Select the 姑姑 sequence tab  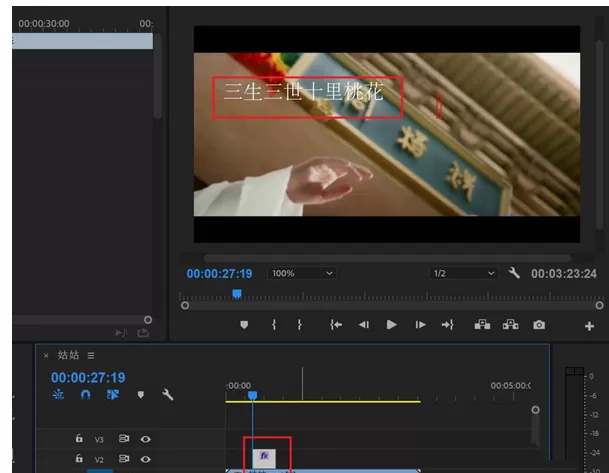(68, 355)
